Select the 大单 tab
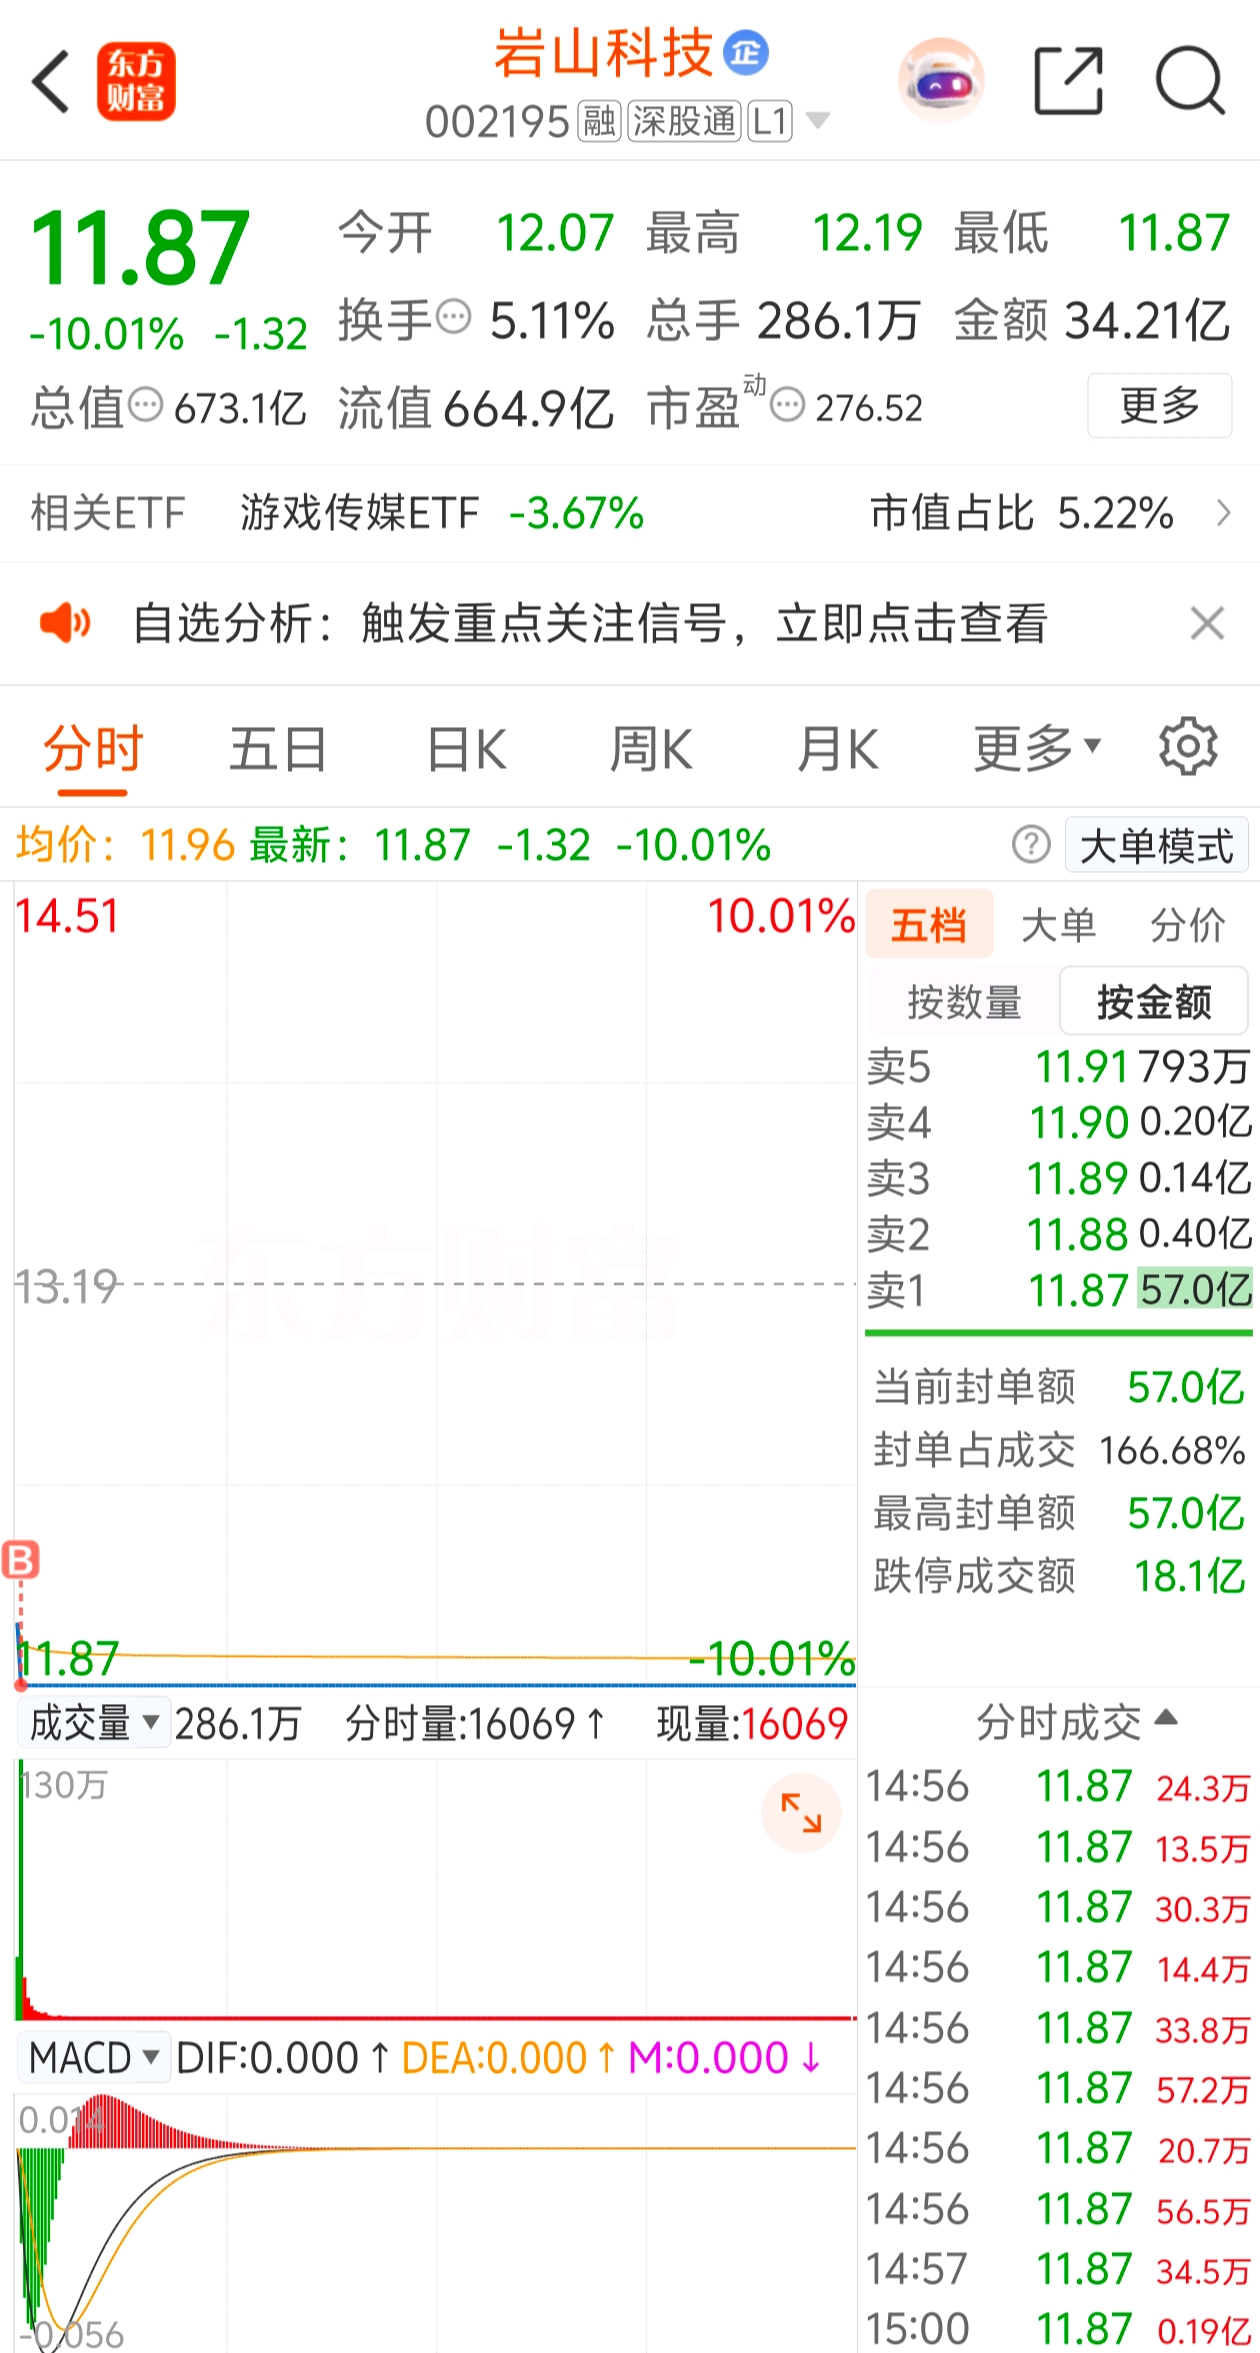Viewport: 1260px width, 2353px height. (x=1059, y=925)
